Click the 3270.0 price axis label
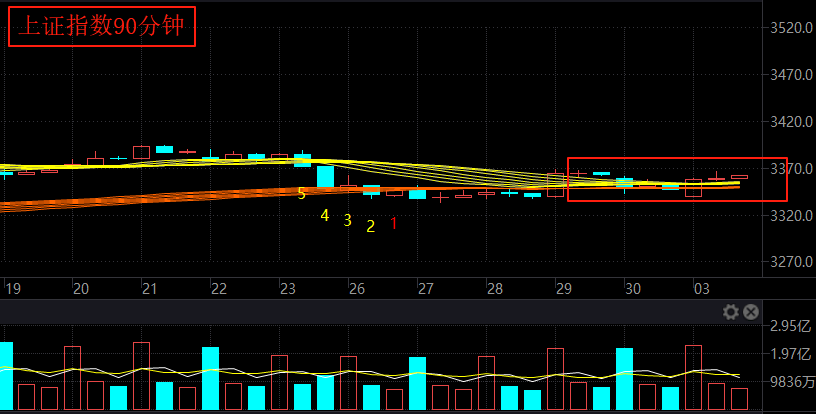The height and width of the screenshot is (414, 816). point(791,262)
